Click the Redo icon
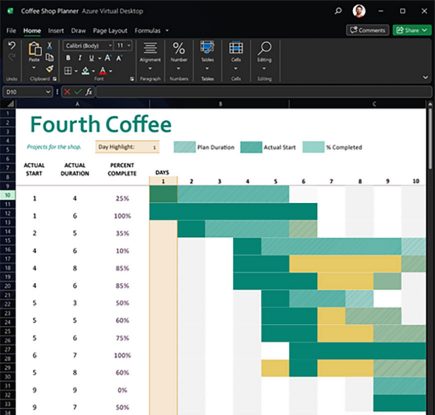435x415 pixels. tap(12, 57)
